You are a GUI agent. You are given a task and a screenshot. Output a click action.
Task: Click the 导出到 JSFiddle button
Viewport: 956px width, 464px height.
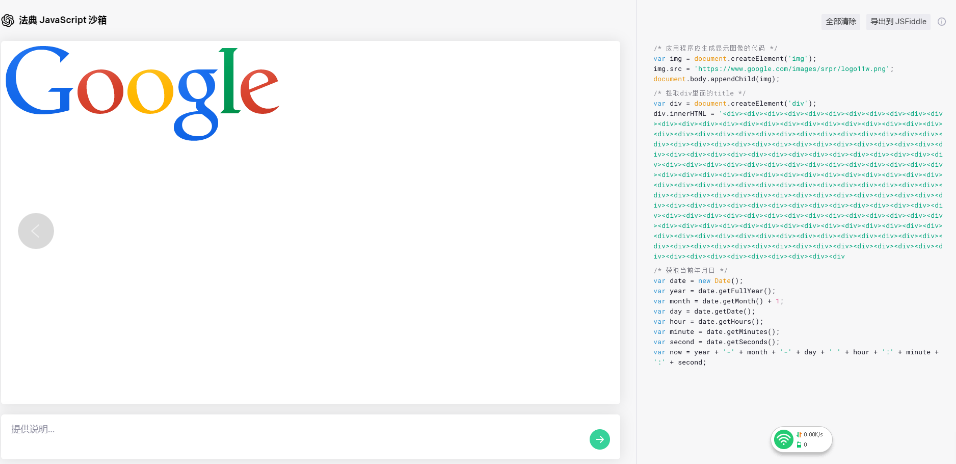coord(898,22)
